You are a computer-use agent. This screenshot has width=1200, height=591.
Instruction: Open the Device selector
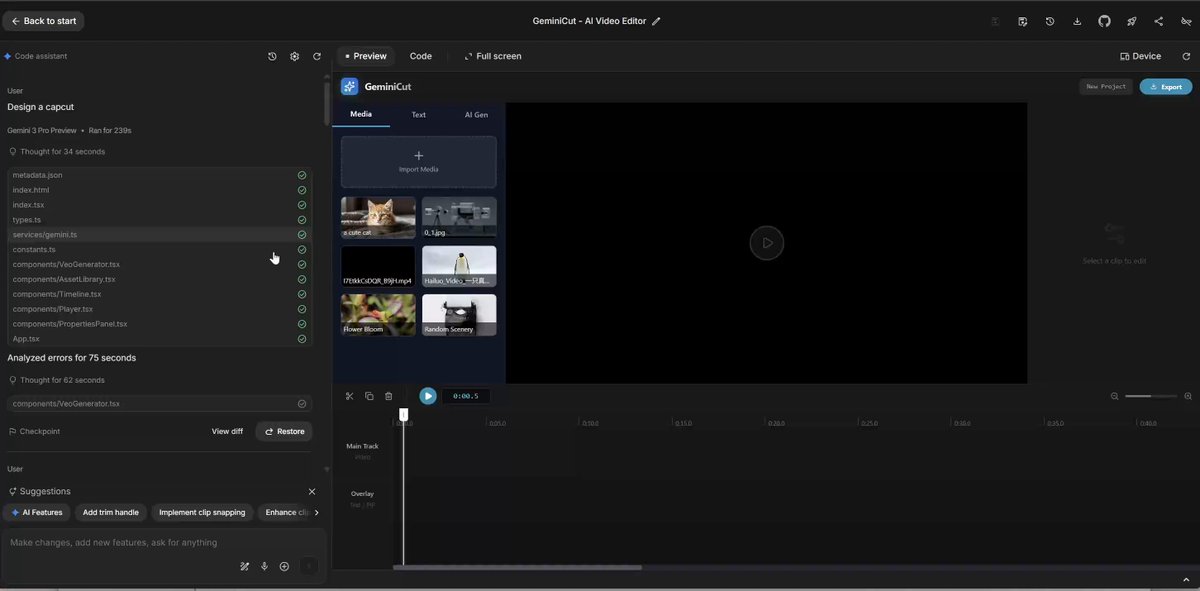pyautogui.click(x=1141, y=56)
